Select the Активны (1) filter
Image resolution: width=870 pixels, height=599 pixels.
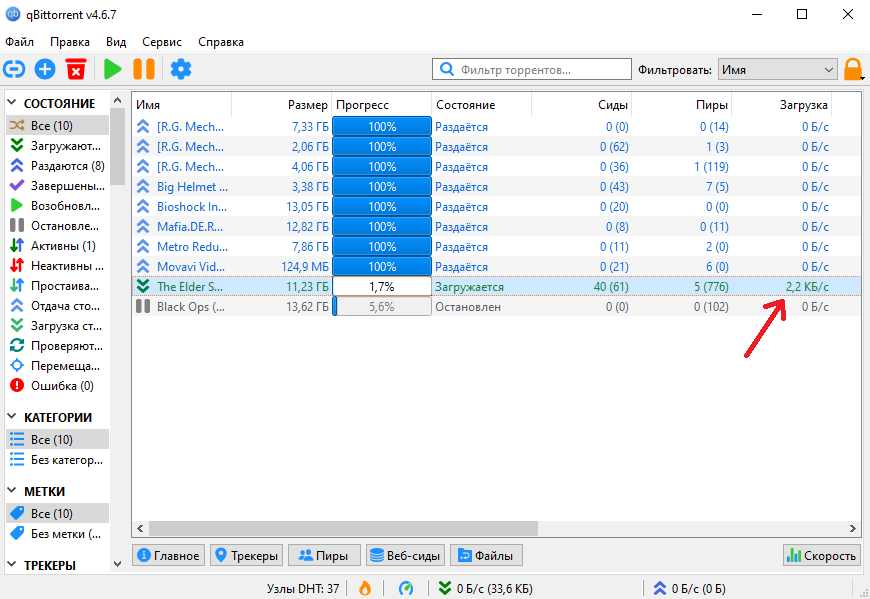click(58, 246)
